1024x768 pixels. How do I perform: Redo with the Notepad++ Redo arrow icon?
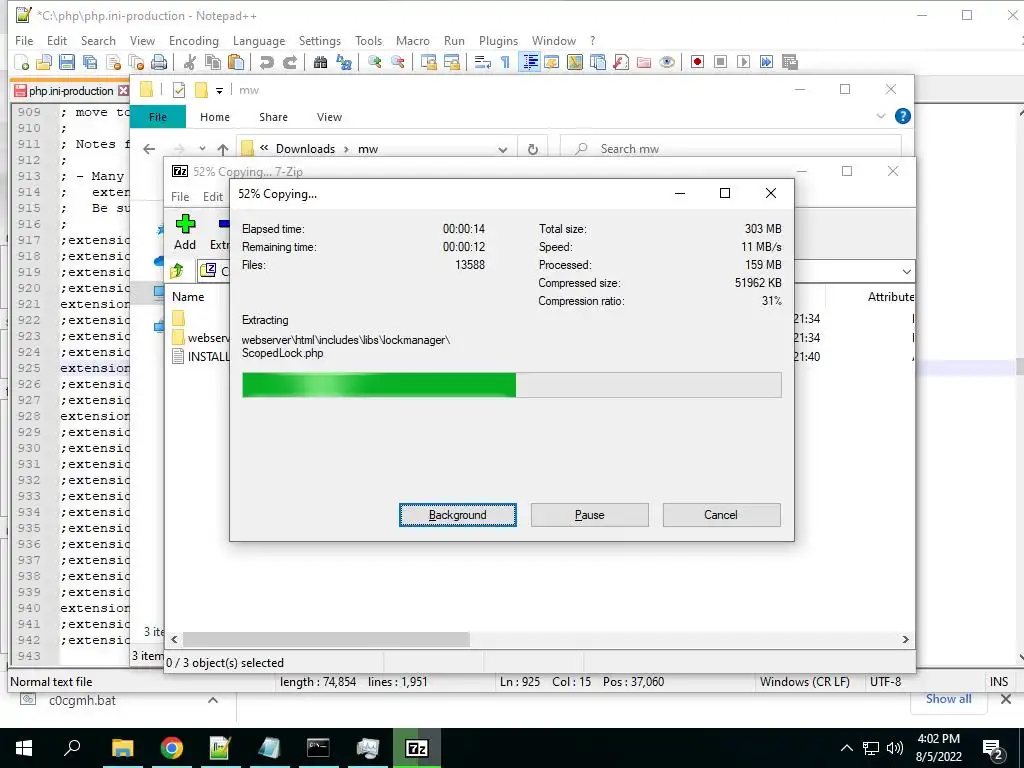tap(290, 62)
